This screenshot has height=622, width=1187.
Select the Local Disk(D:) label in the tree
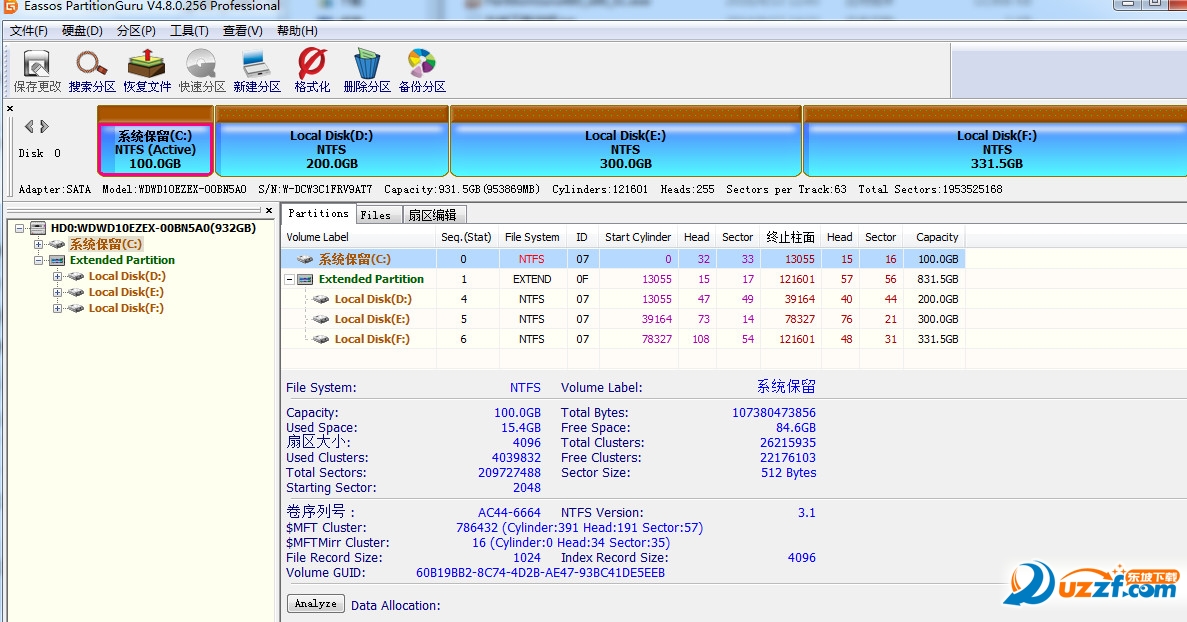pyautogui.click(x=127, y=276)
